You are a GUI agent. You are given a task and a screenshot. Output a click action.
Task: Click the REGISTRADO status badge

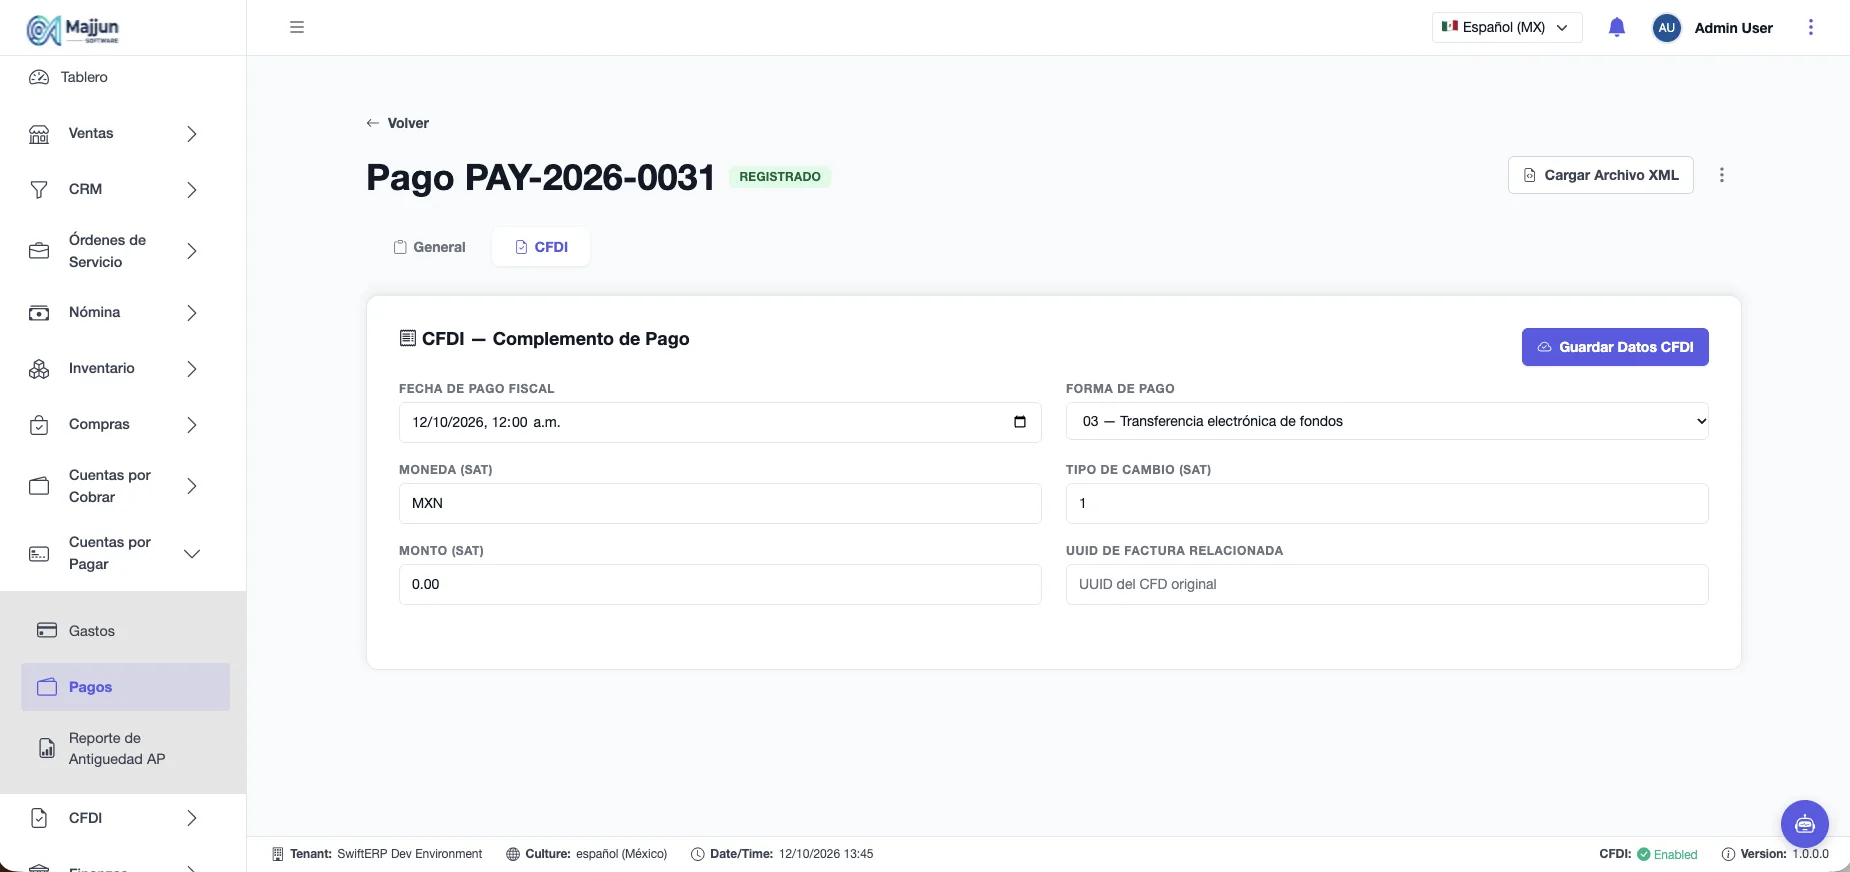click(x=780, y=177)
